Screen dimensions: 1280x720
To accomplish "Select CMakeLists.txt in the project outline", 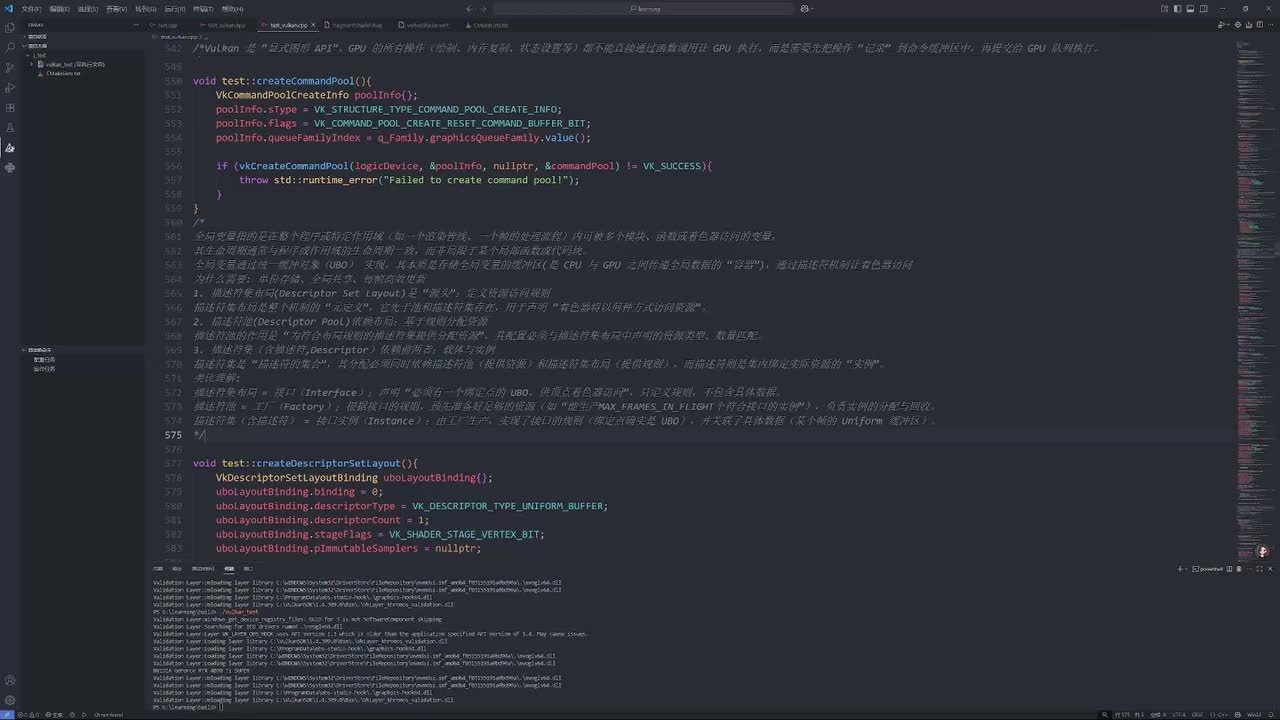I will (x=63, y=73).
